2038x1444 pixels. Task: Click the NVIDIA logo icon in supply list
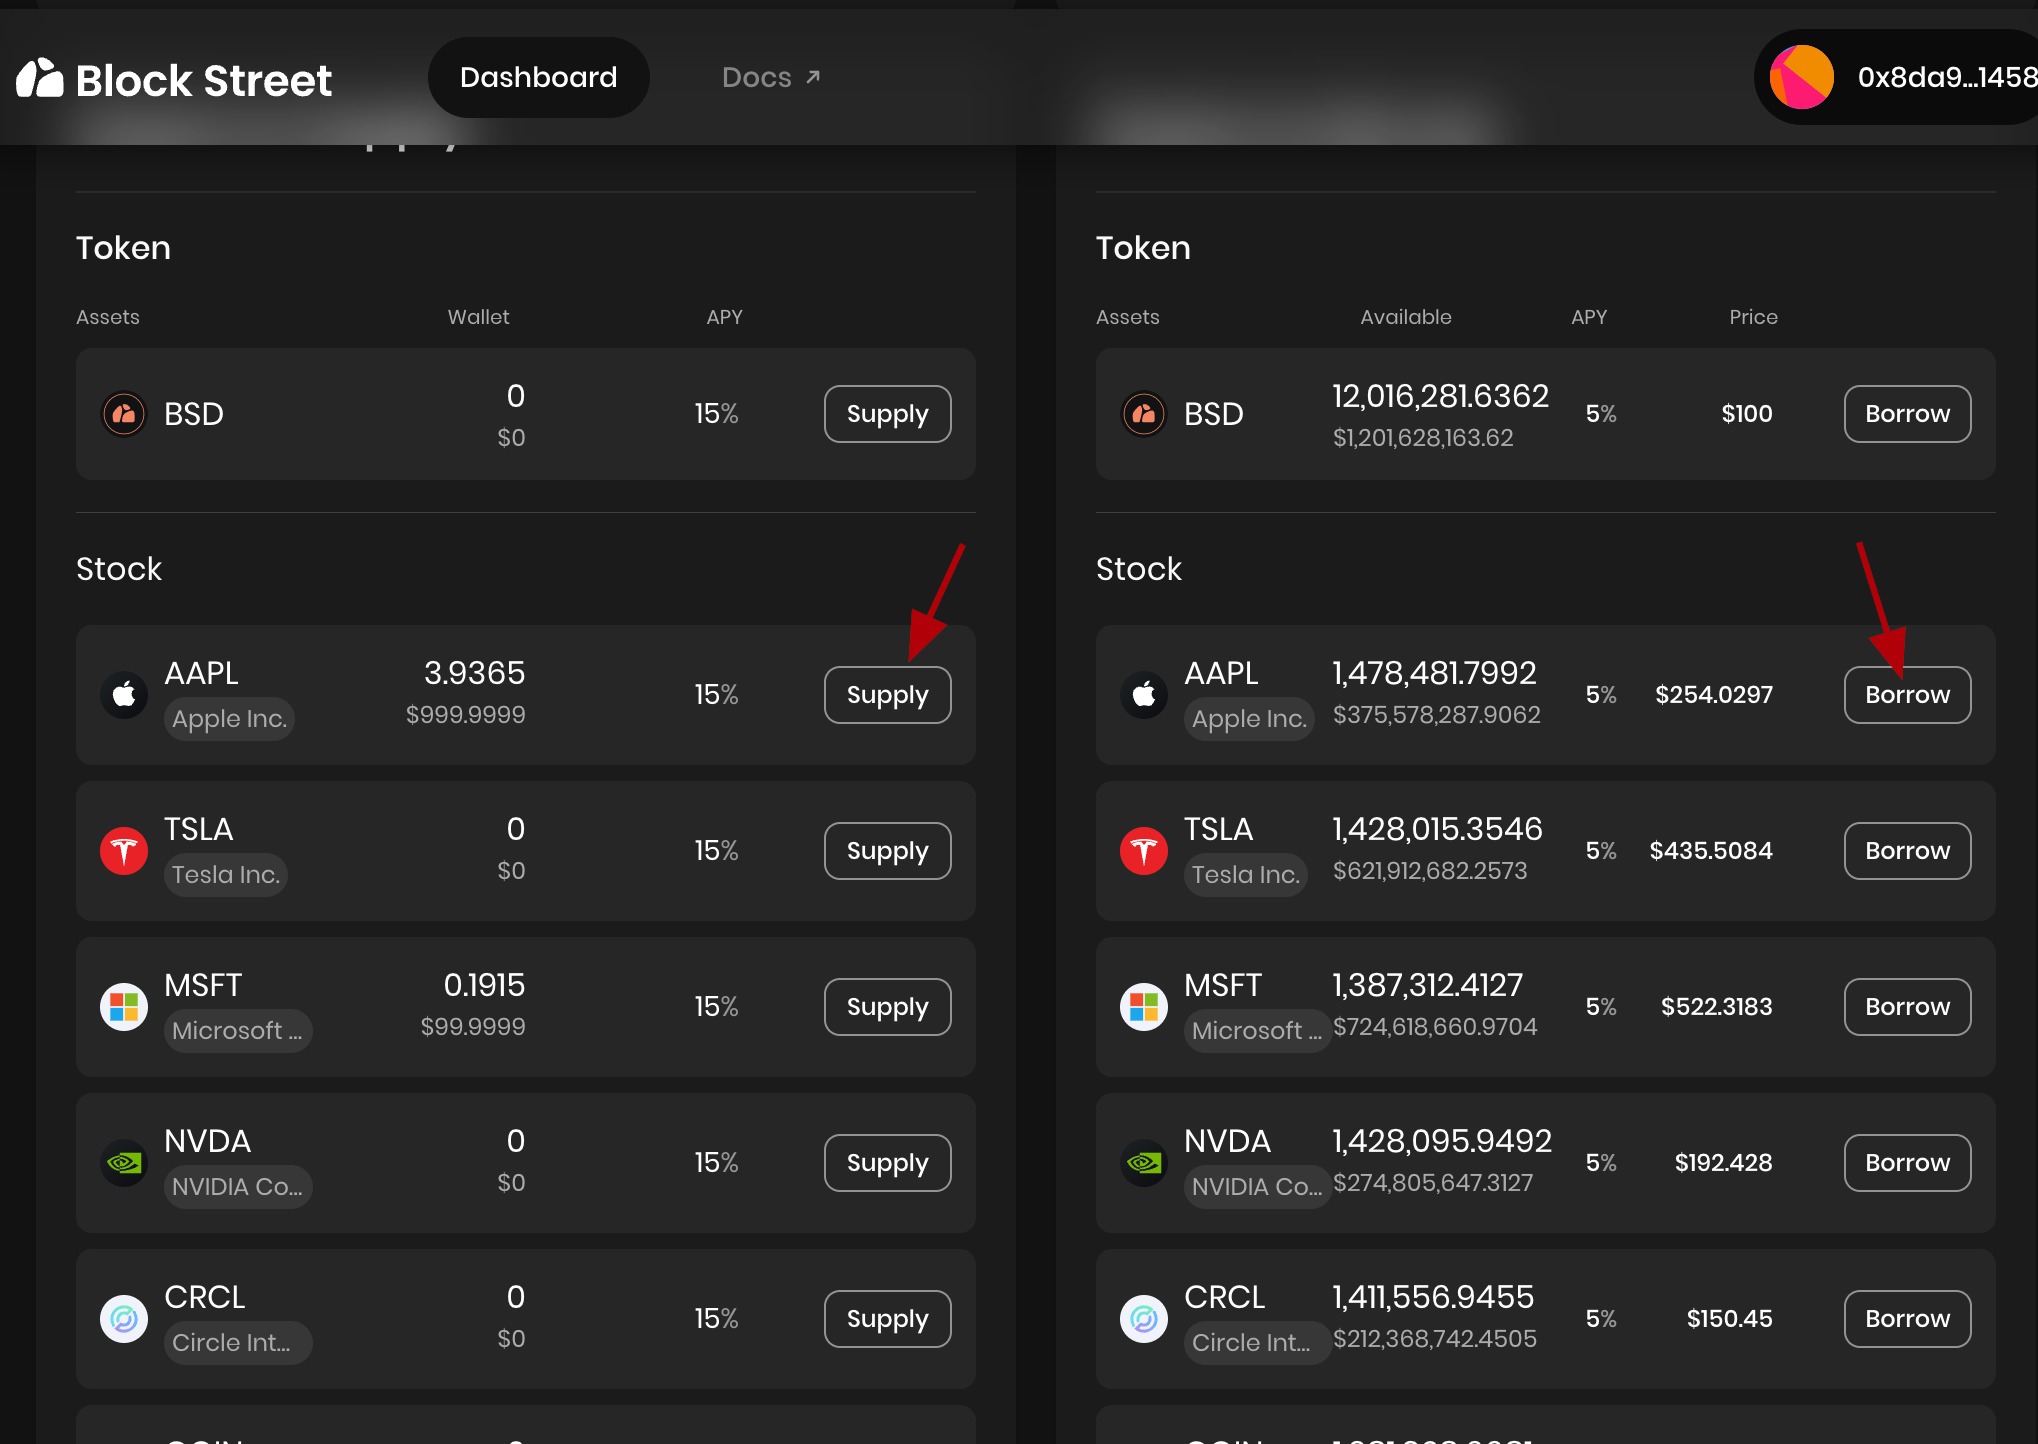pyautogui.click(x=124, y=1163)
